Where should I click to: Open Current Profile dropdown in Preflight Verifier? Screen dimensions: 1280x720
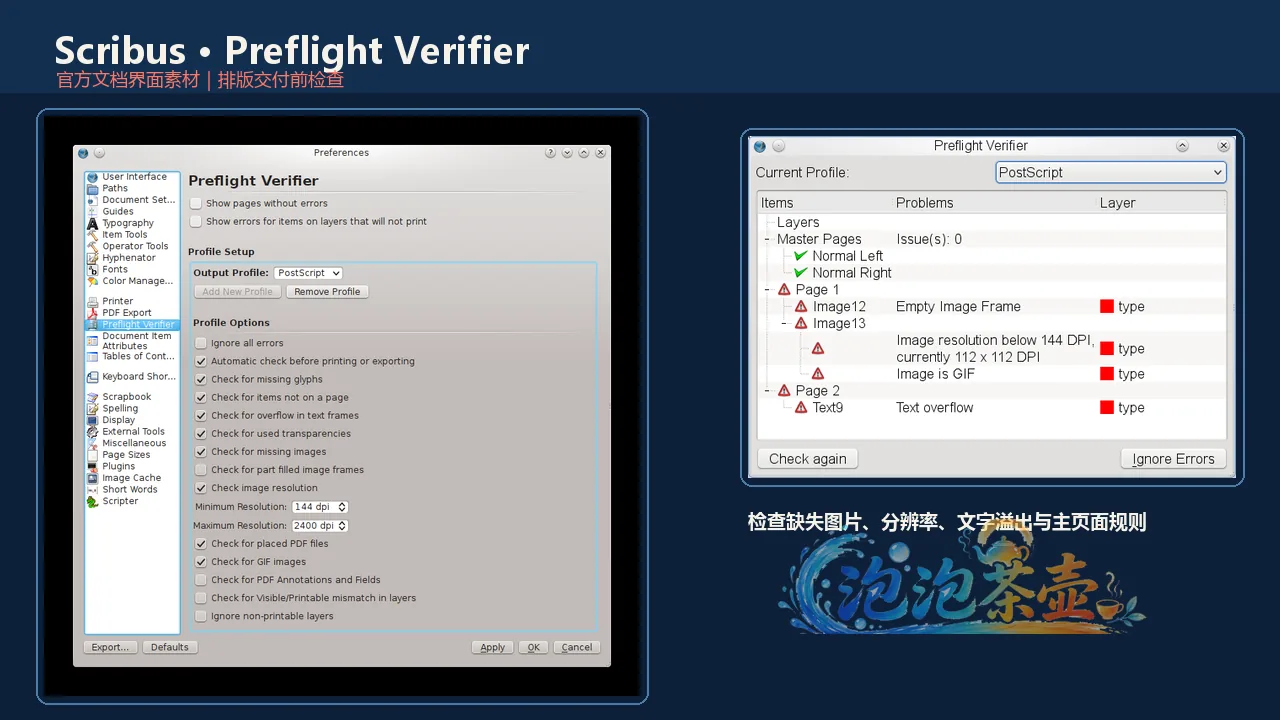click(1111, 173)
